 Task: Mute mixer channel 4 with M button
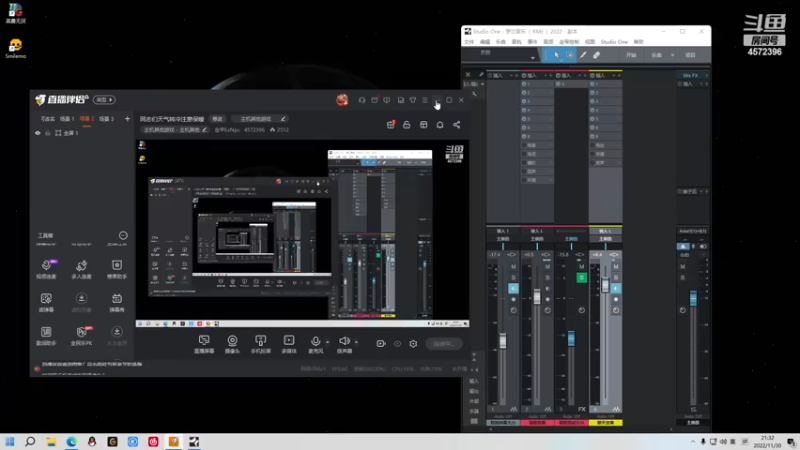616,266
